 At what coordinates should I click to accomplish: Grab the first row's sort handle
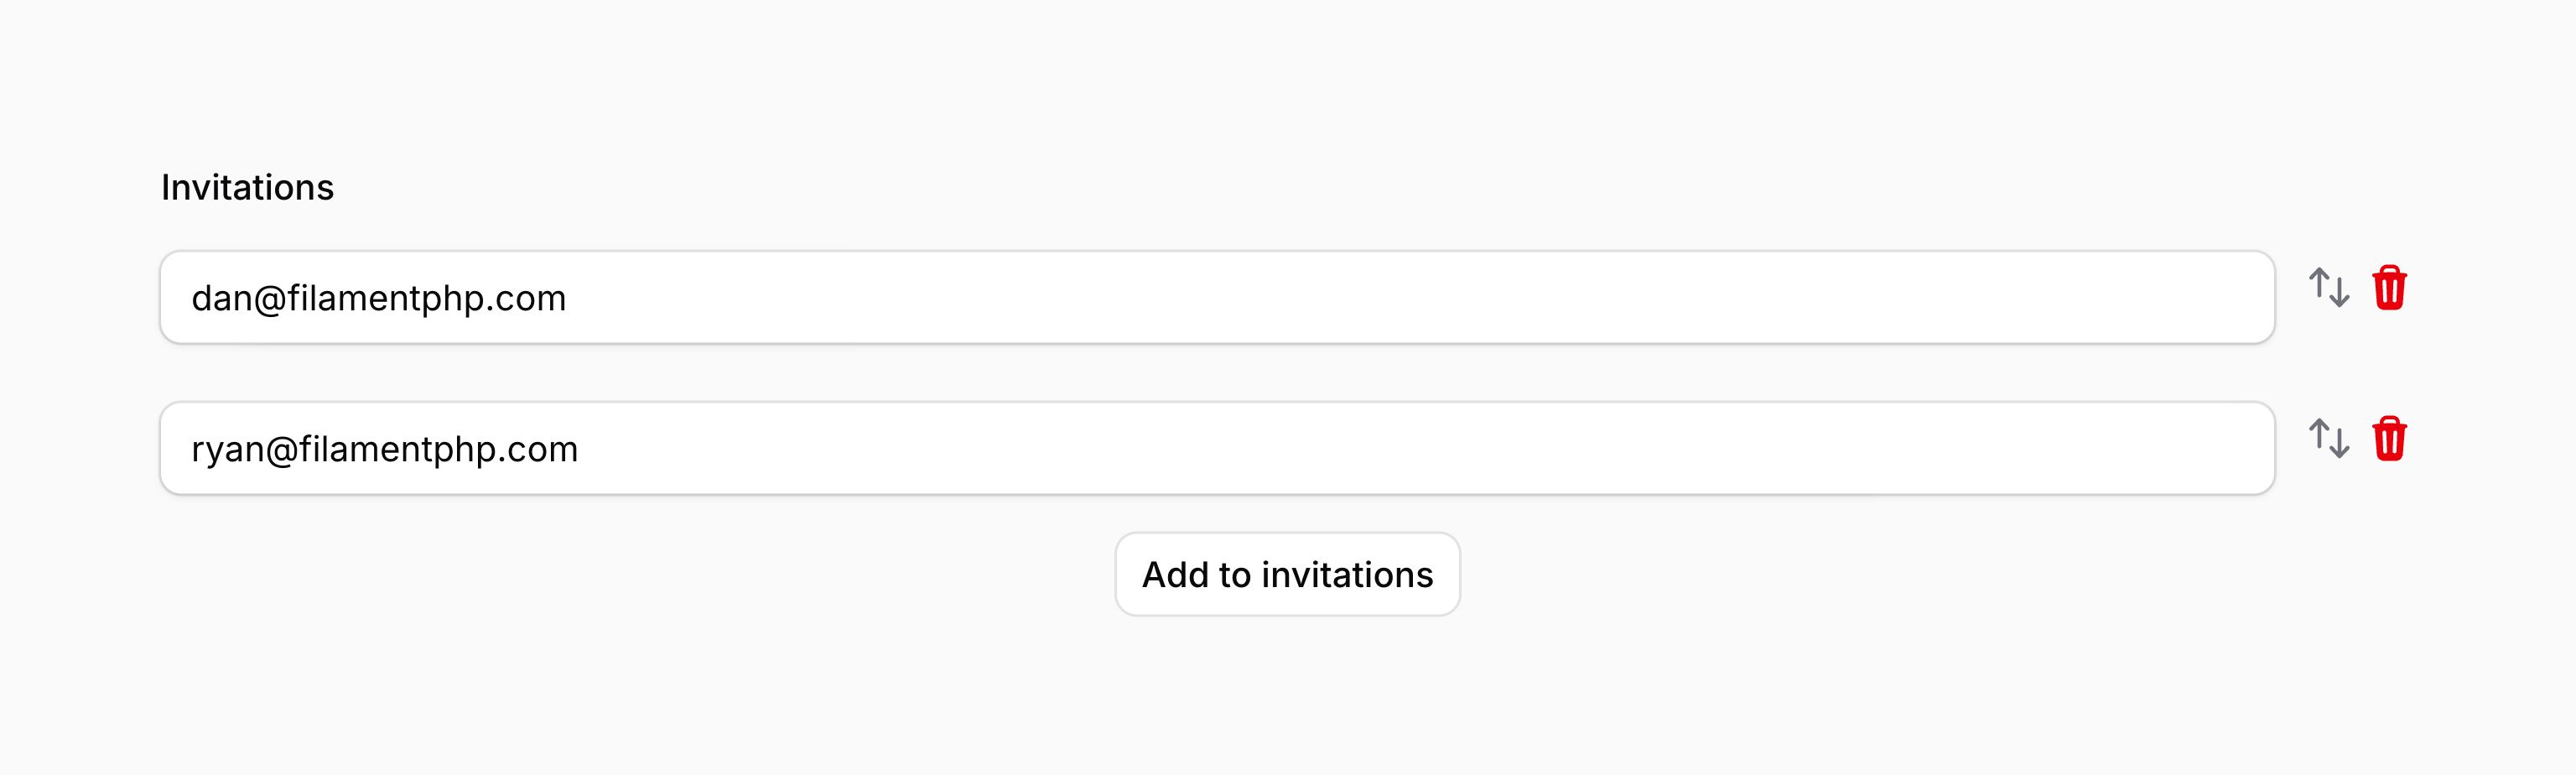pos(2329,288)
